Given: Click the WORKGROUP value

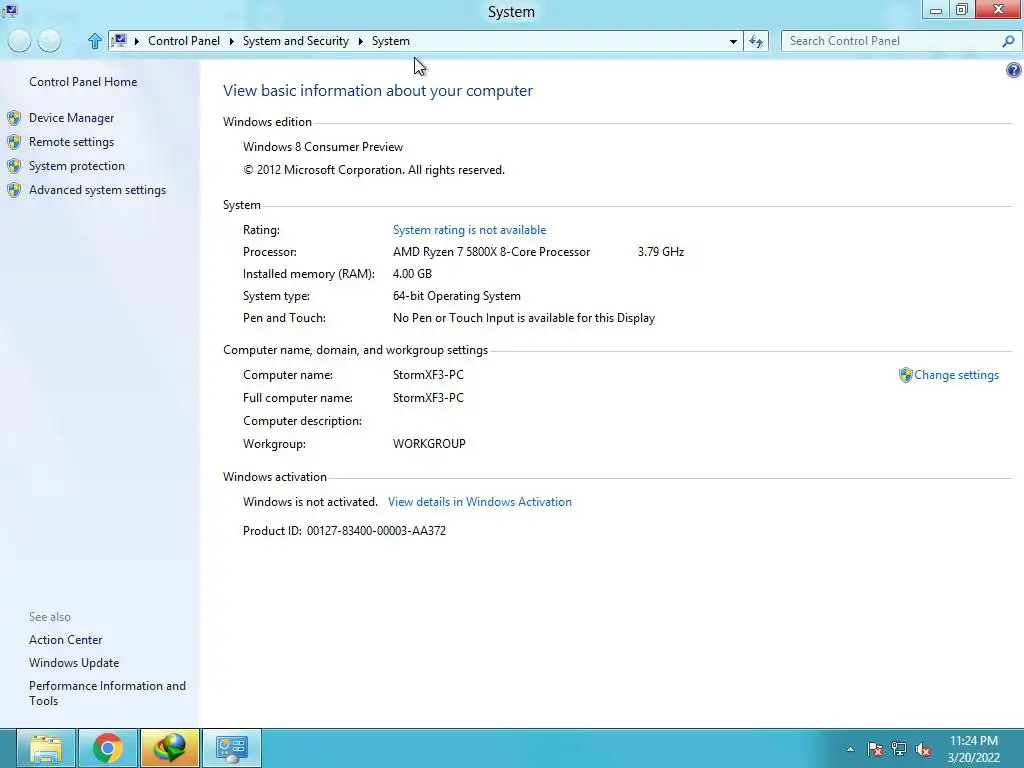Looking at the screenshot, I should [429, 444].
